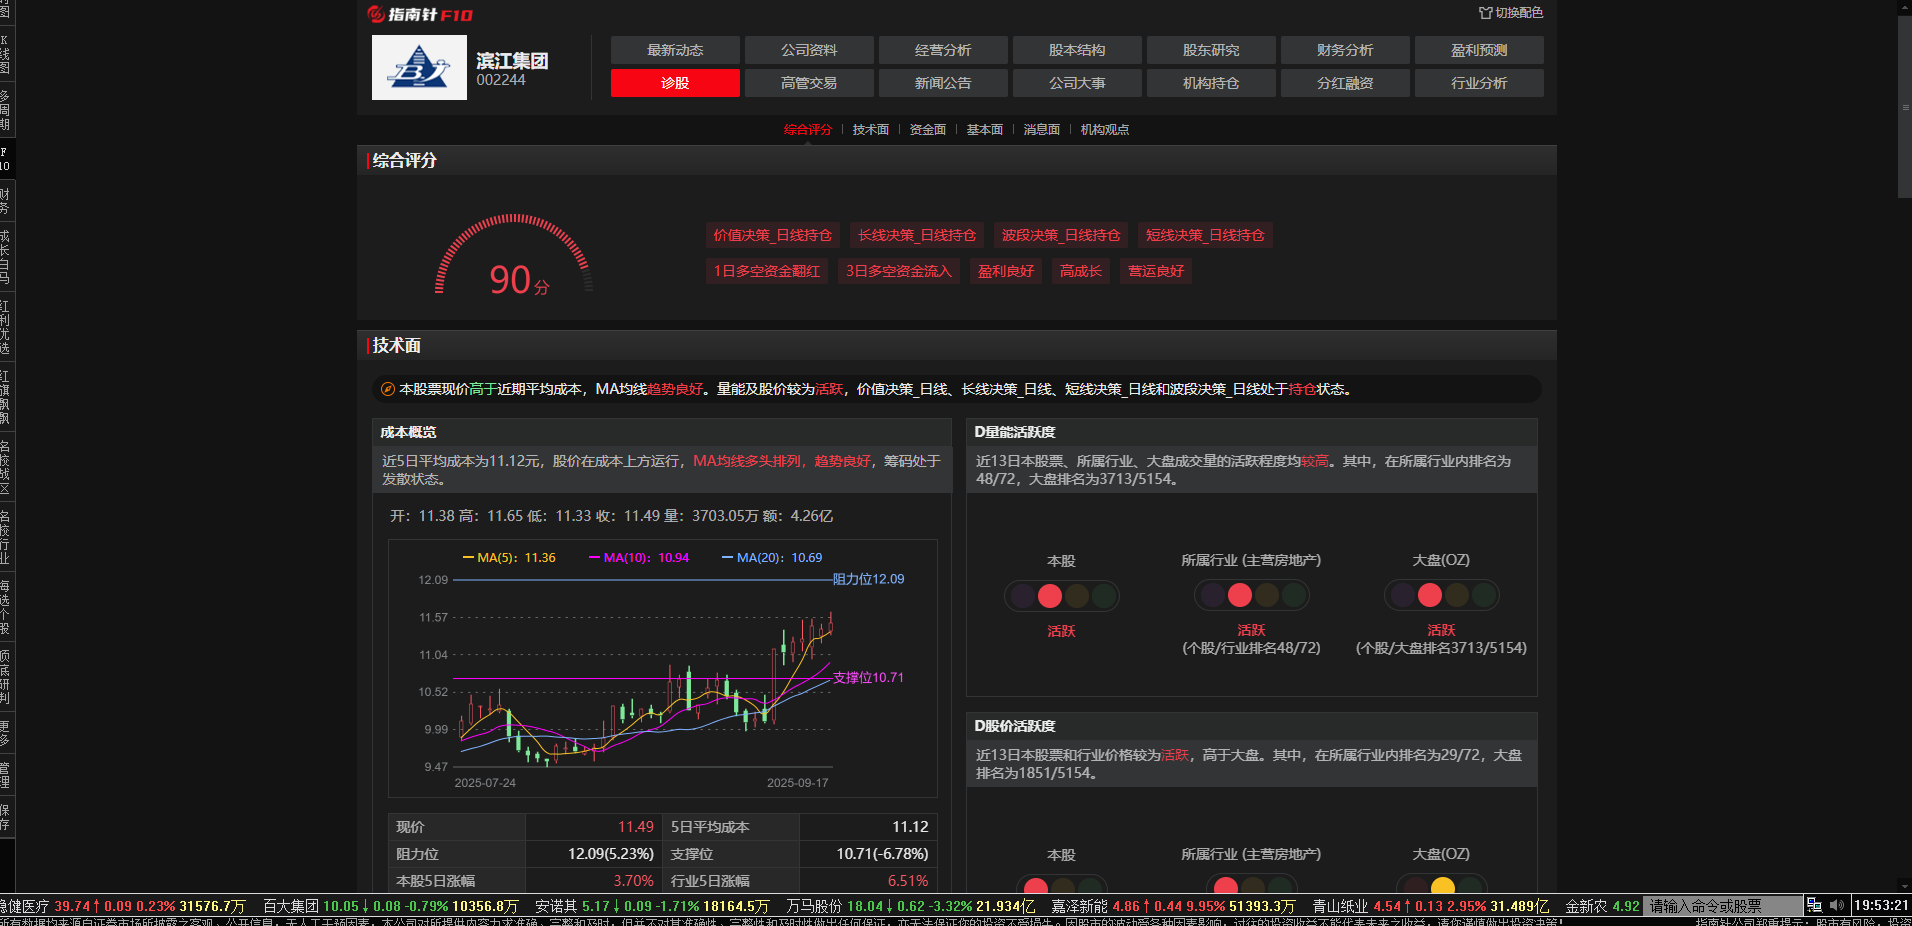This screenshot has width=1912, height=926.
Task: Click the 滨江集团 company logo
Action: [419, 67]
